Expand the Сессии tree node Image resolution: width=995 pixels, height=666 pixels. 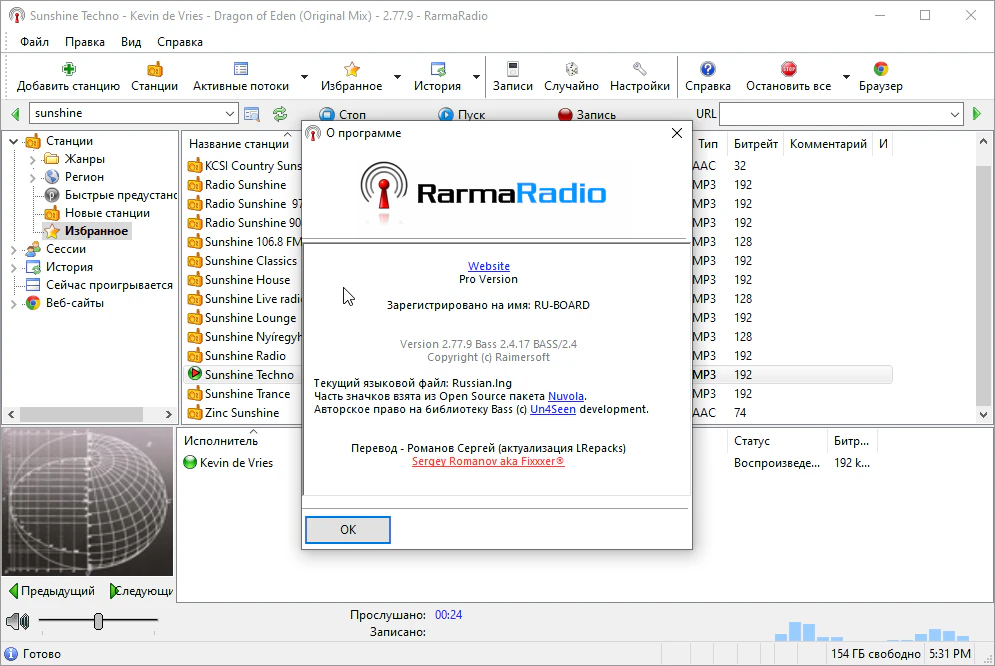pyautogui.click(x=13, y=249)
